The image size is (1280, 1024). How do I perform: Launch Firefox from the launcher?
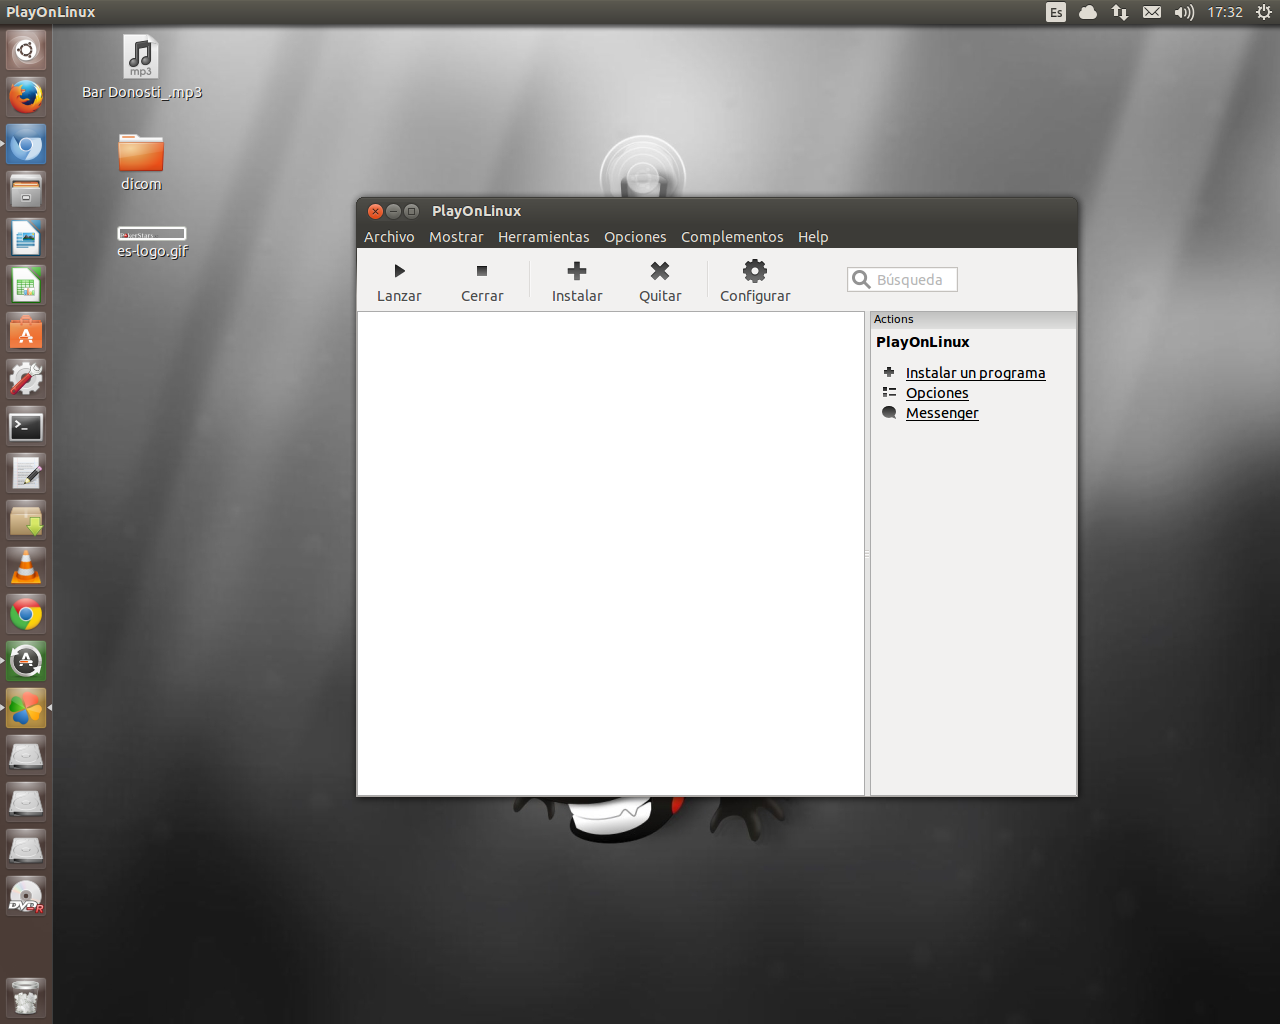(x=26, y=97)
